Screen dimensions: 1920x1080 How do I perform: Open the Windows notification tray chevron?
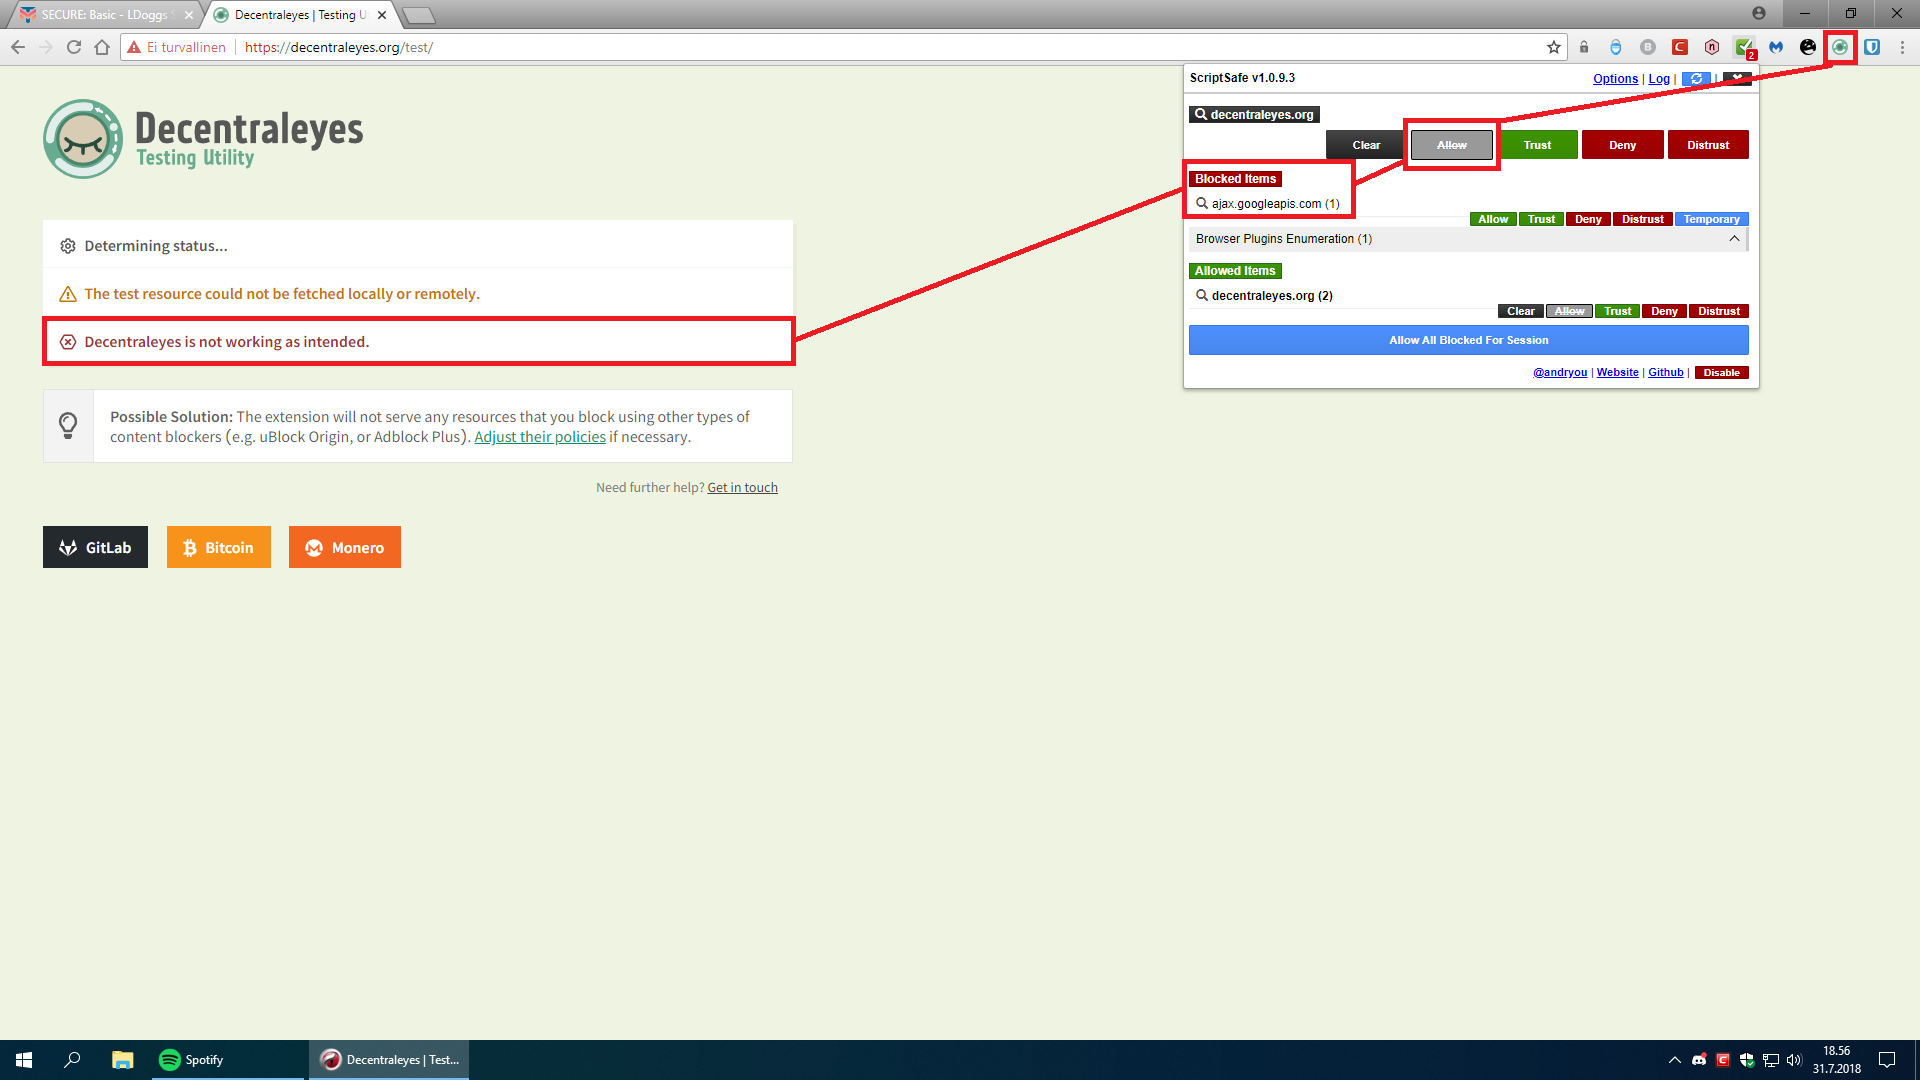click(1674, 1060)
